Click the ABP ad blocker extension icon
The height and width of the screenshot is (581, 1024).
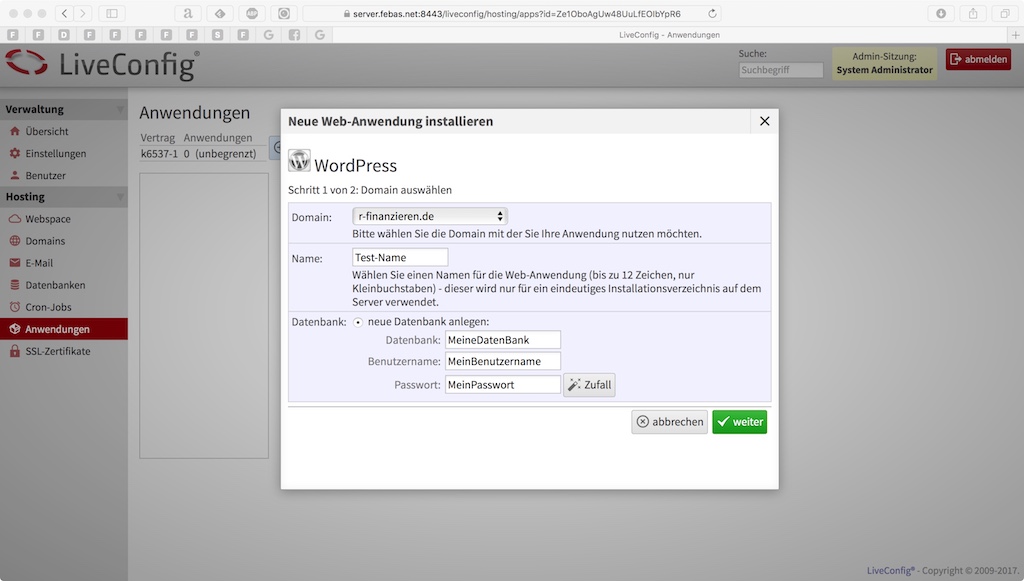[252, 13]
